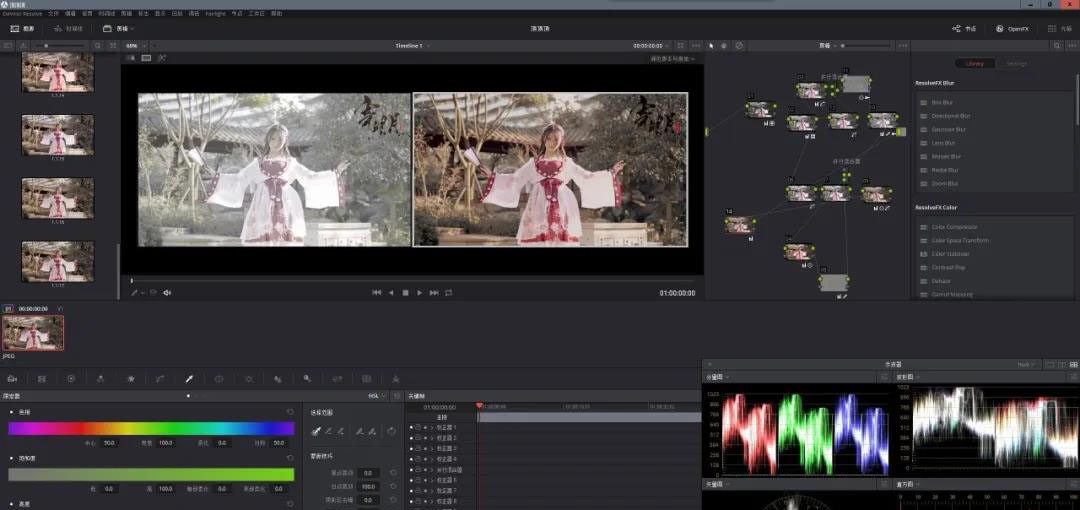Open the viewer zoom percentage dropdown

click(136, 45)
